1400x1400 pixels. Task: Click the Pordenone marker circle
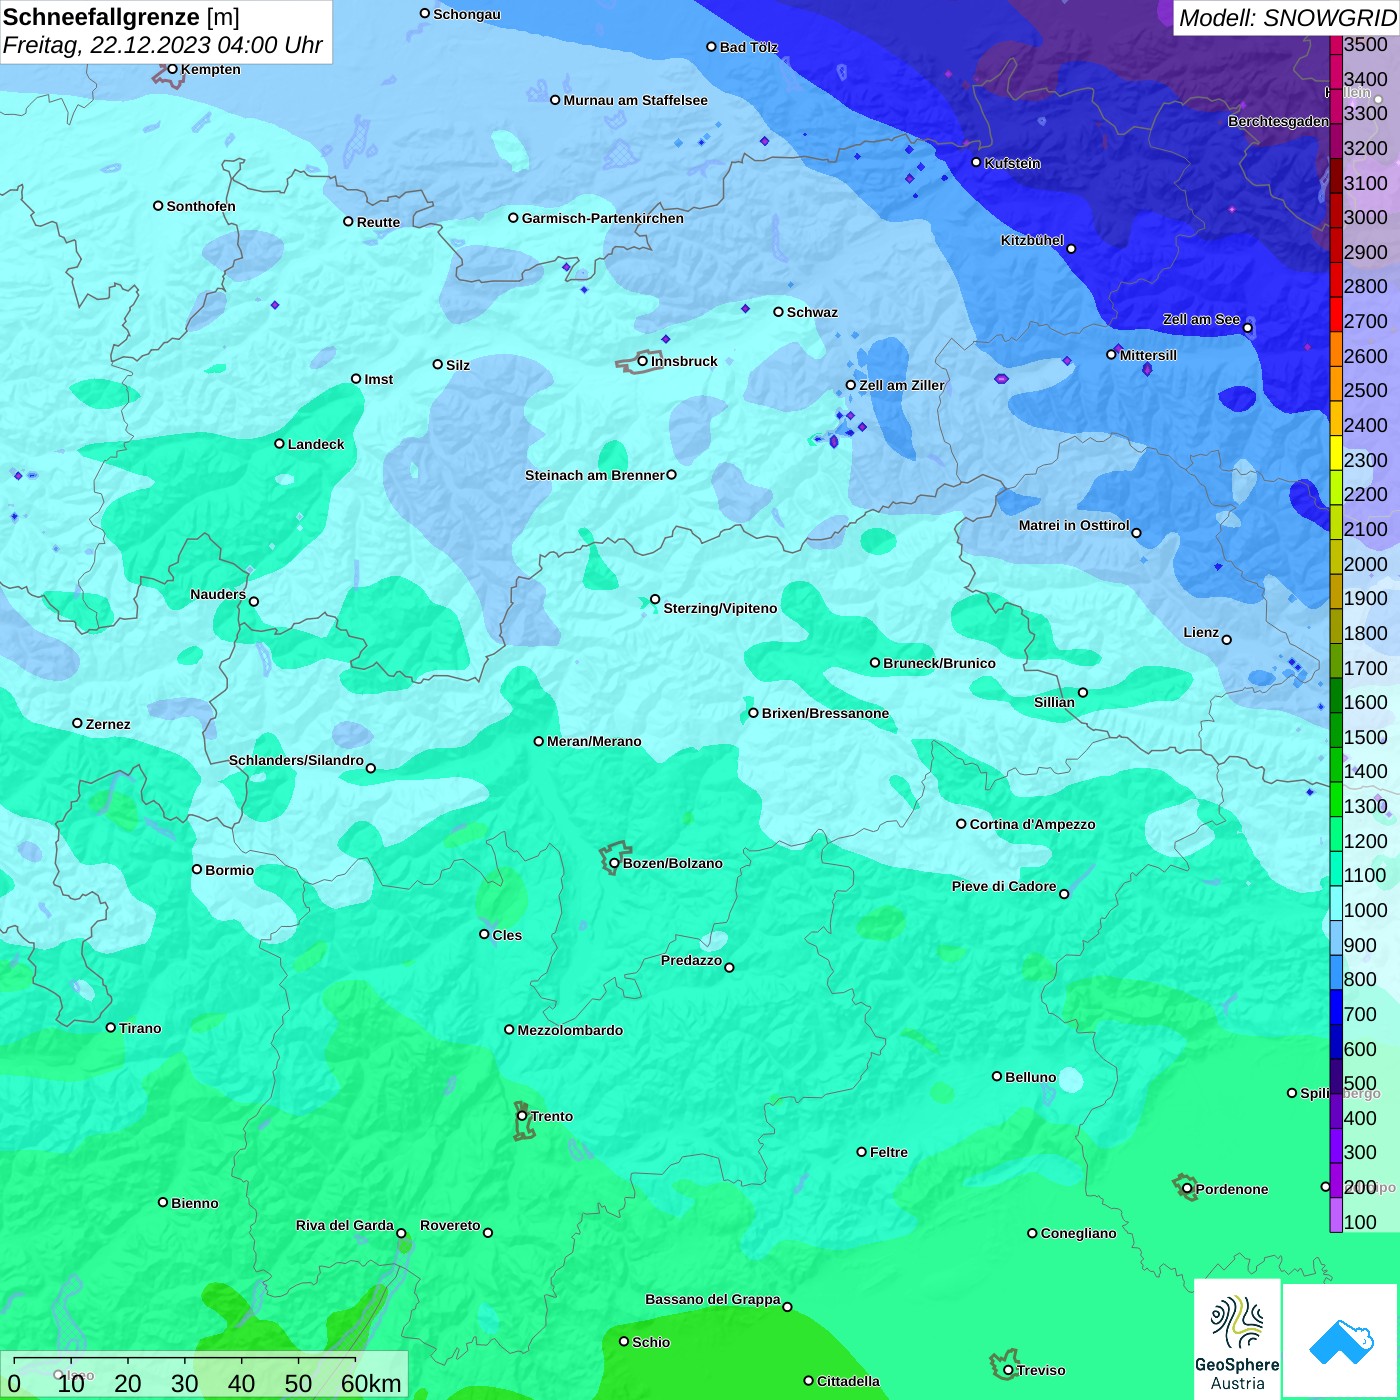pos(1188,1189)
